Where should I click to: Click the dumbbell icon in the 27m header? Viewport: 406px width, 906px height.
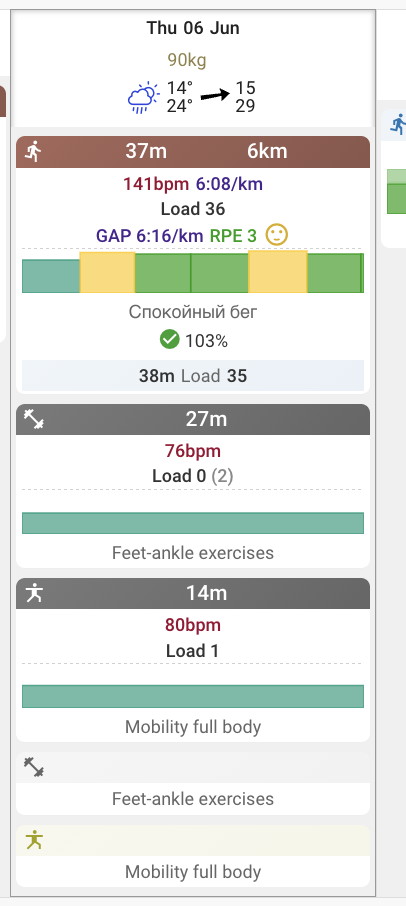pos(34,419)
